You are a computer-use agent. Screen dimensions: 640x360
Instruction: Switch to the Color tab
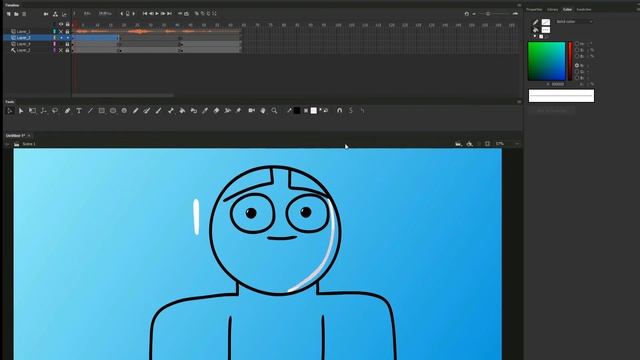pos(567,9)
